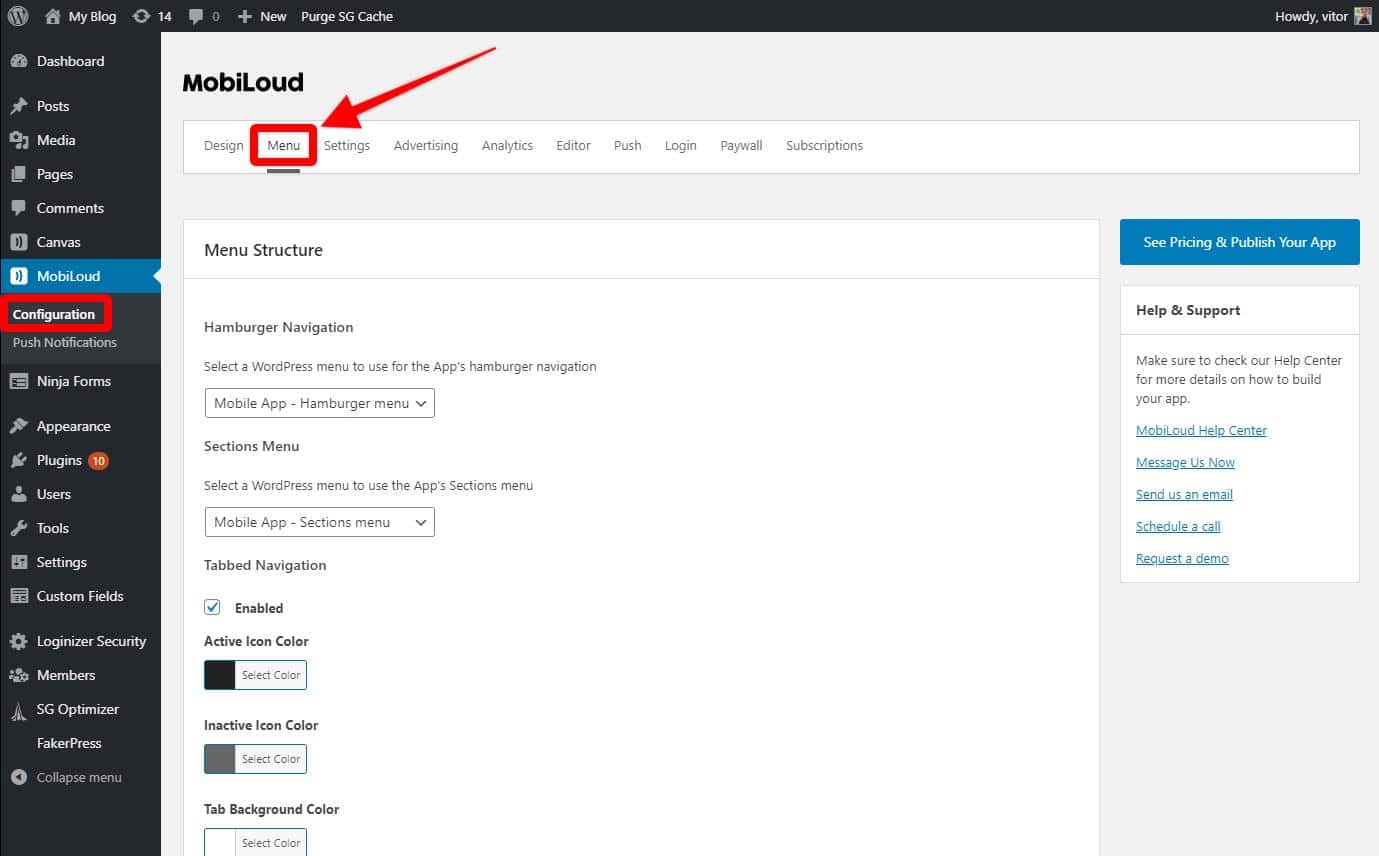Open the Howdy, vitor account menu
This screenshot has height=856, width=1379.
1323,16
